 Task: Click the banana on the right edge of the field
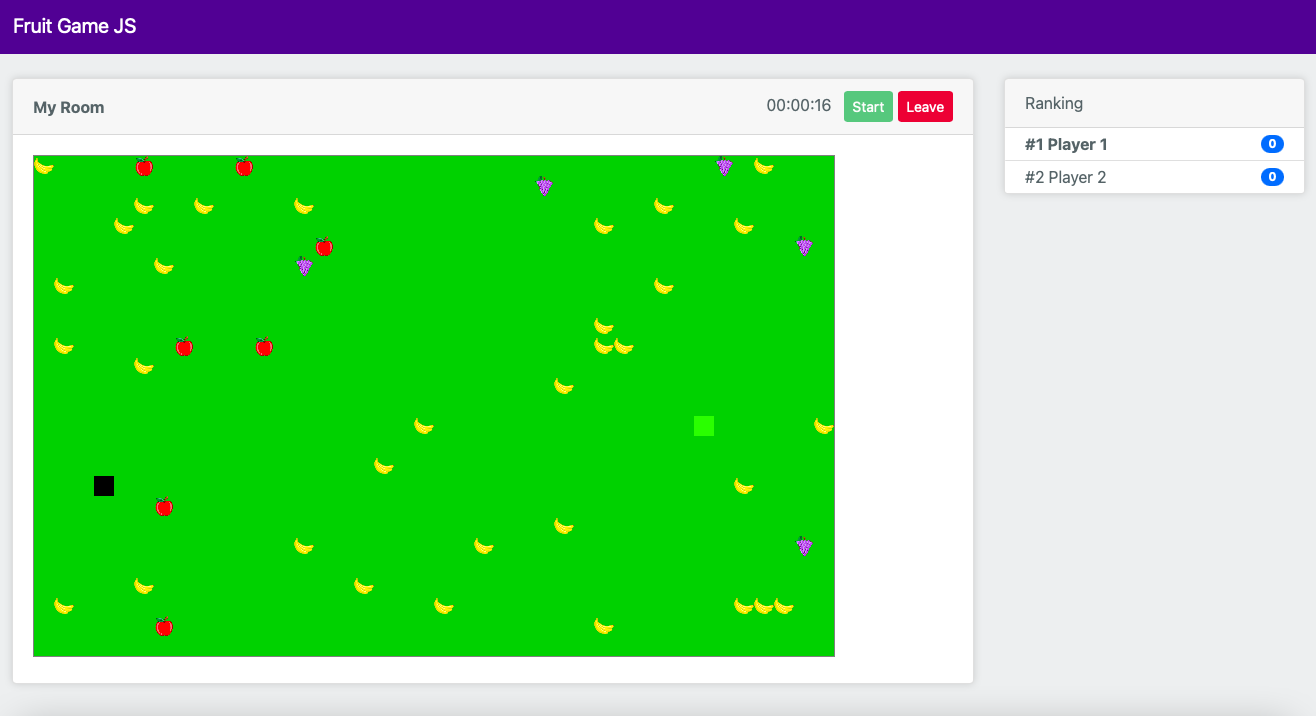(824, 426)
